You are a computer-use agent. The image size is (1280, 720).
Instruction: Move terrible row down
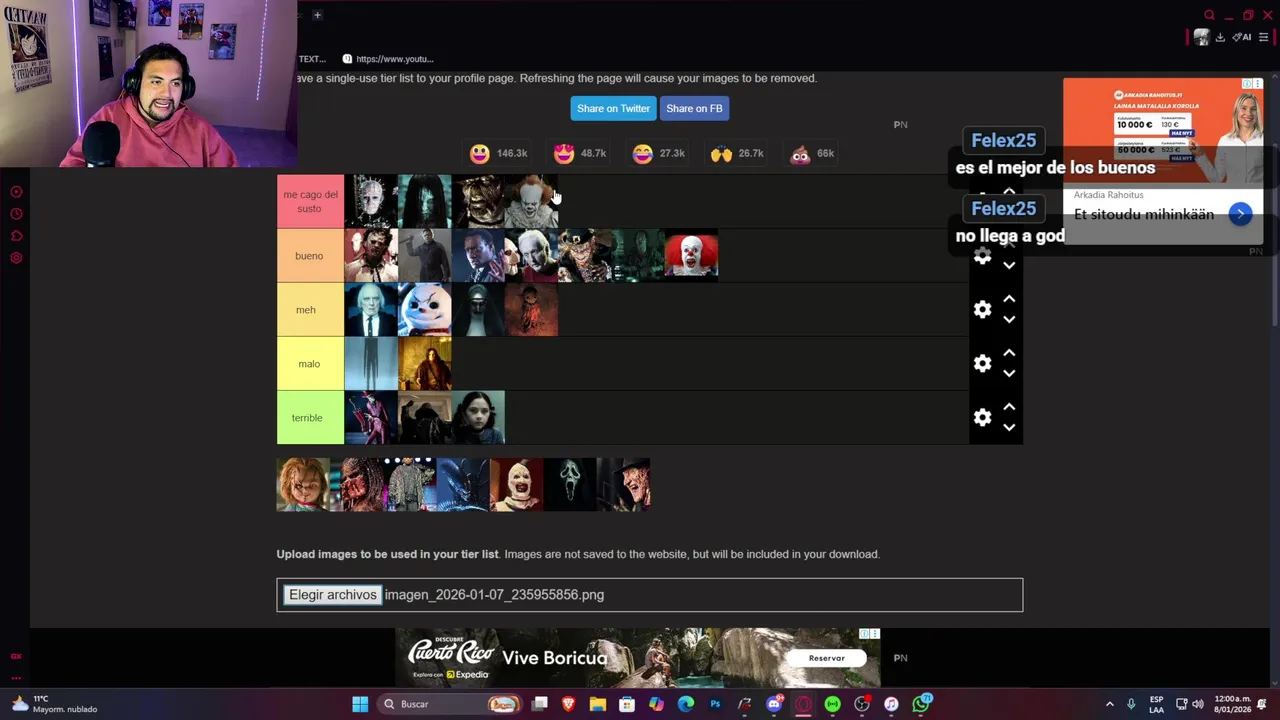click(1009, 428)
